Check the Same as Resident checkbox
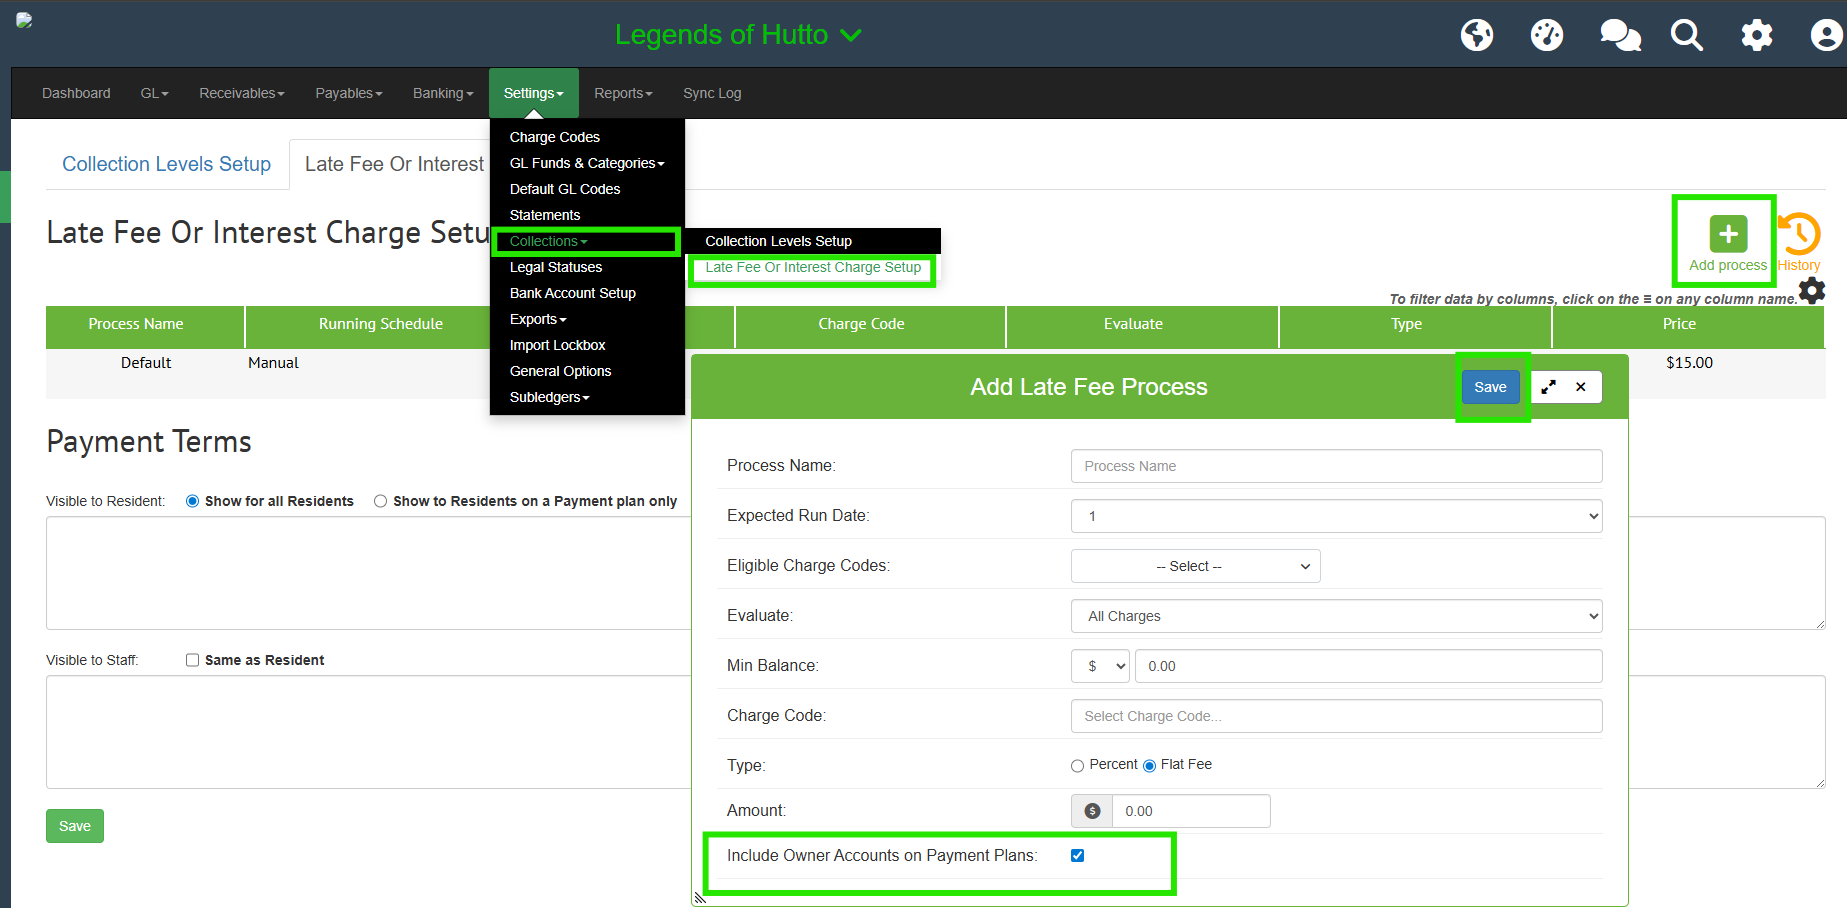The height and width of the screenshot is (908, 1847). [192, 660]
